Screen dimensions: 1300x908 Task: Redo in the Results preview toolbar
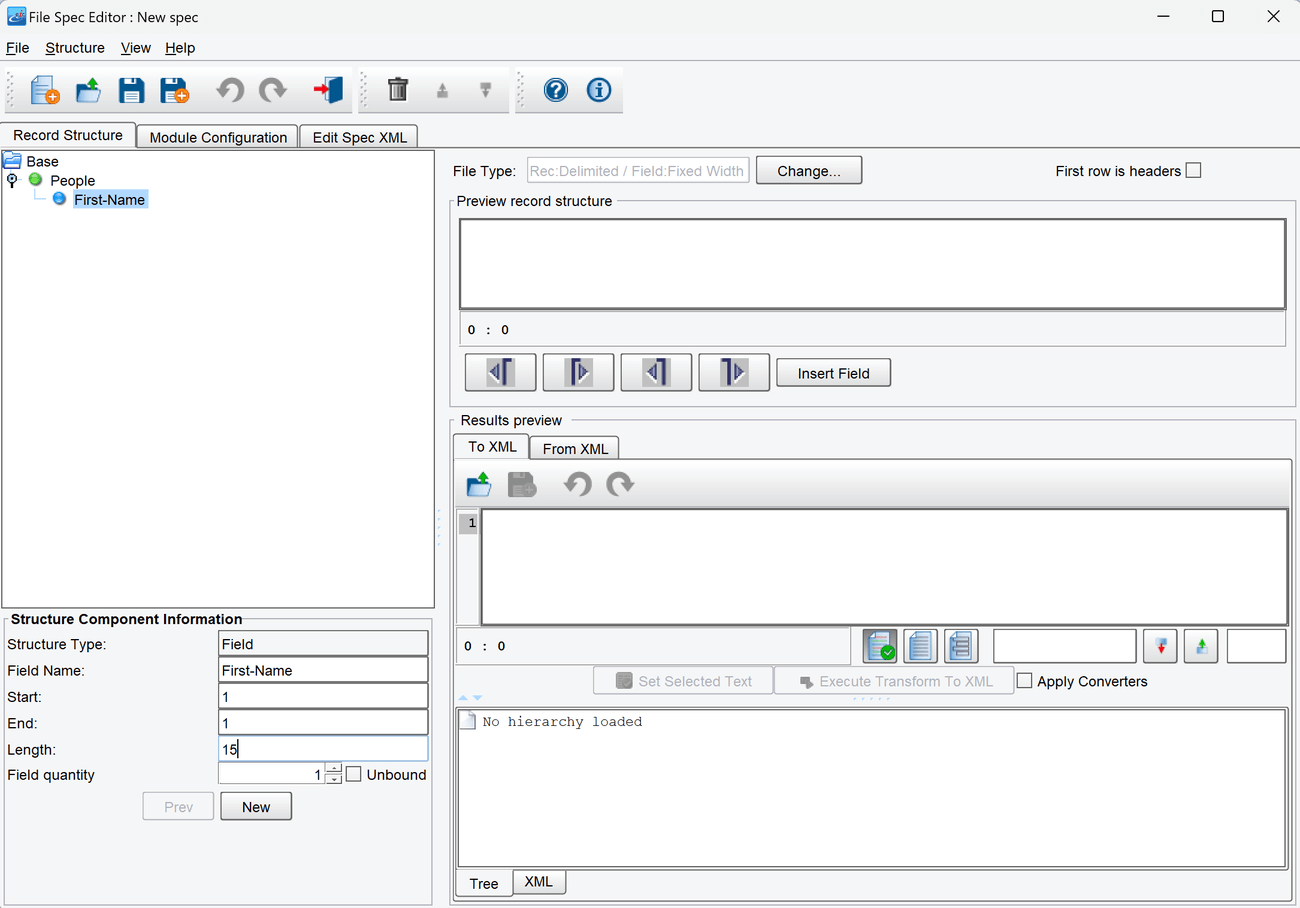(620, 485)
